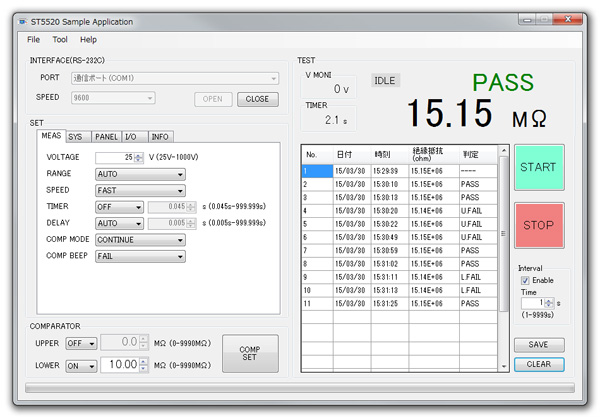Click the VOLTAGE input field showing 25
The height and width of the screenshot is (418, 600).
(115, 158)
